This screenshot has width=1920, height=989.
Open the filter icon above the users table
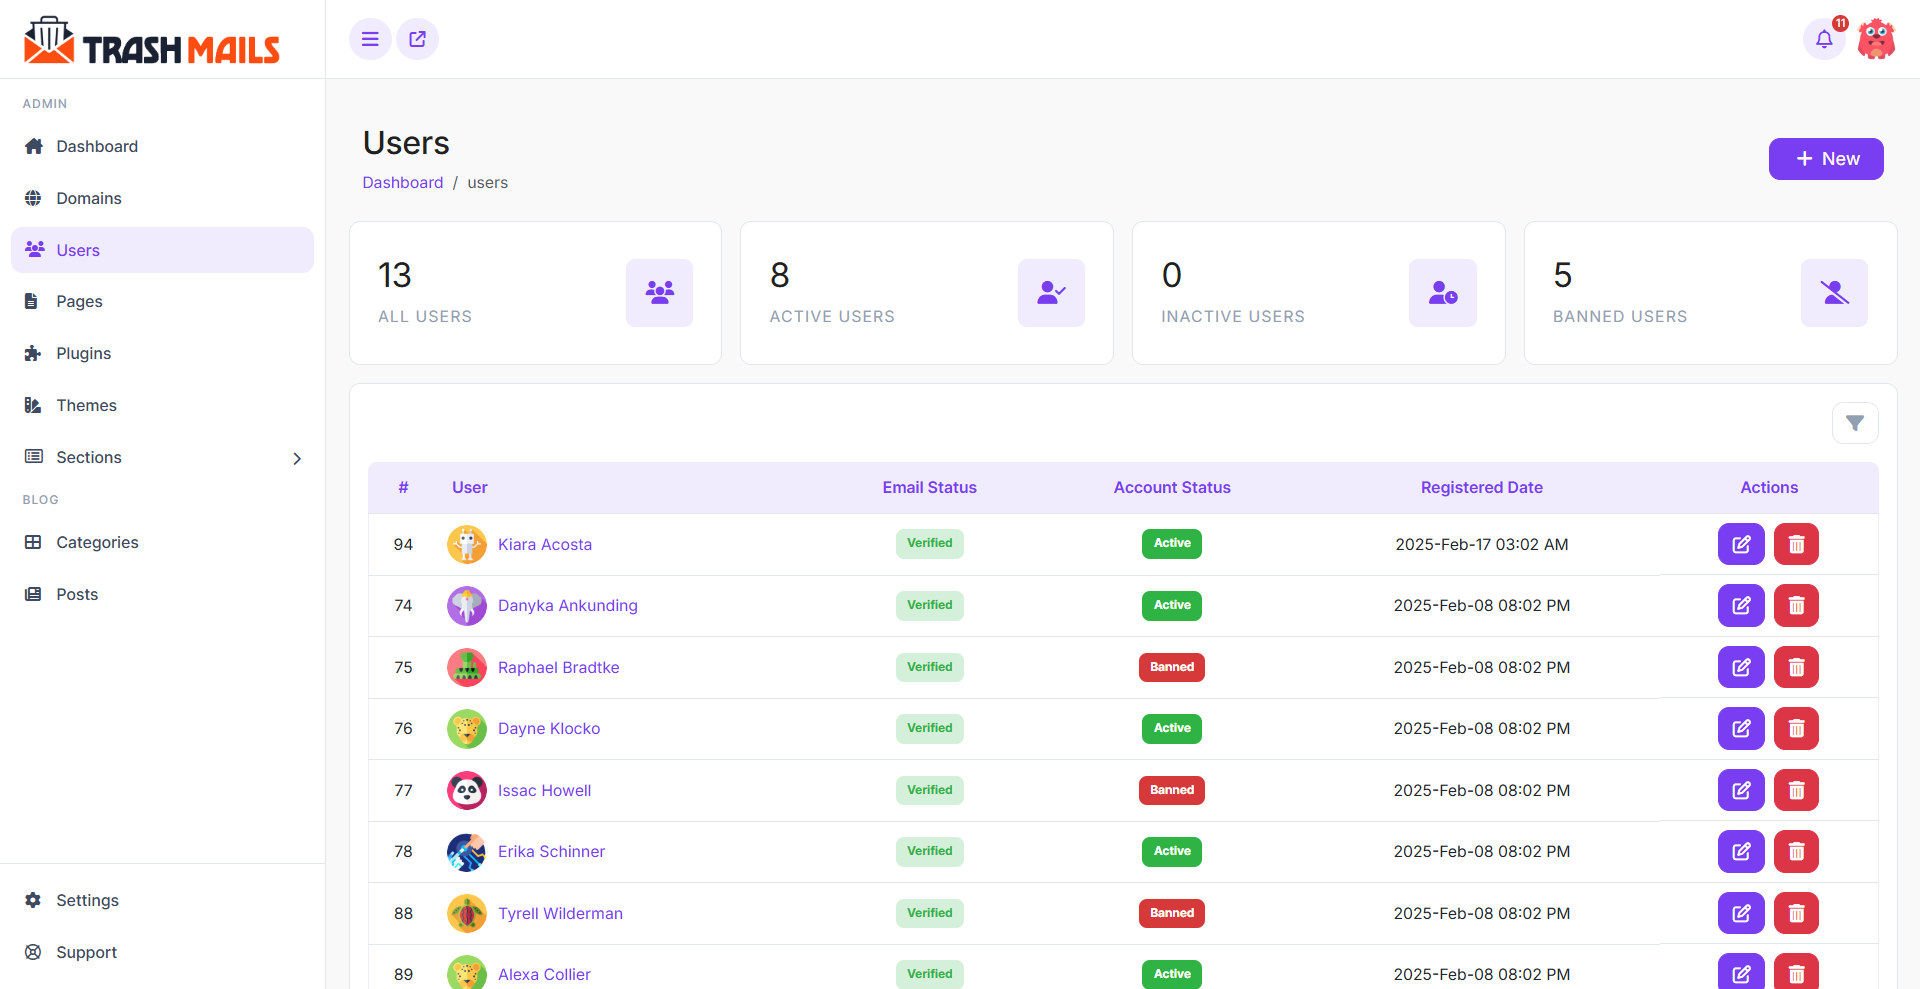point(1855,423)
